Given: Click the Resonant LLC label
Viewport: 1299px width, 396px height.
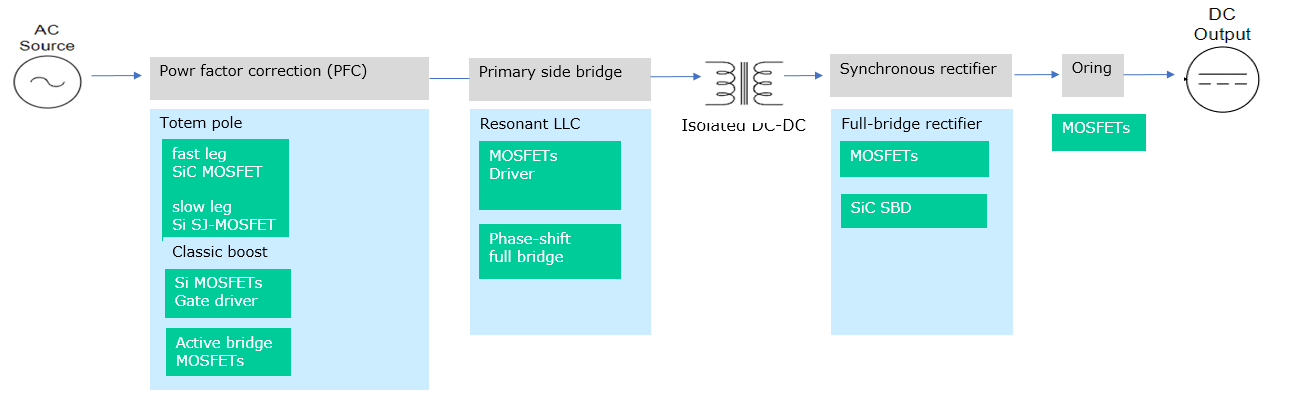Looking at the screenshot, I should point(530,124).
